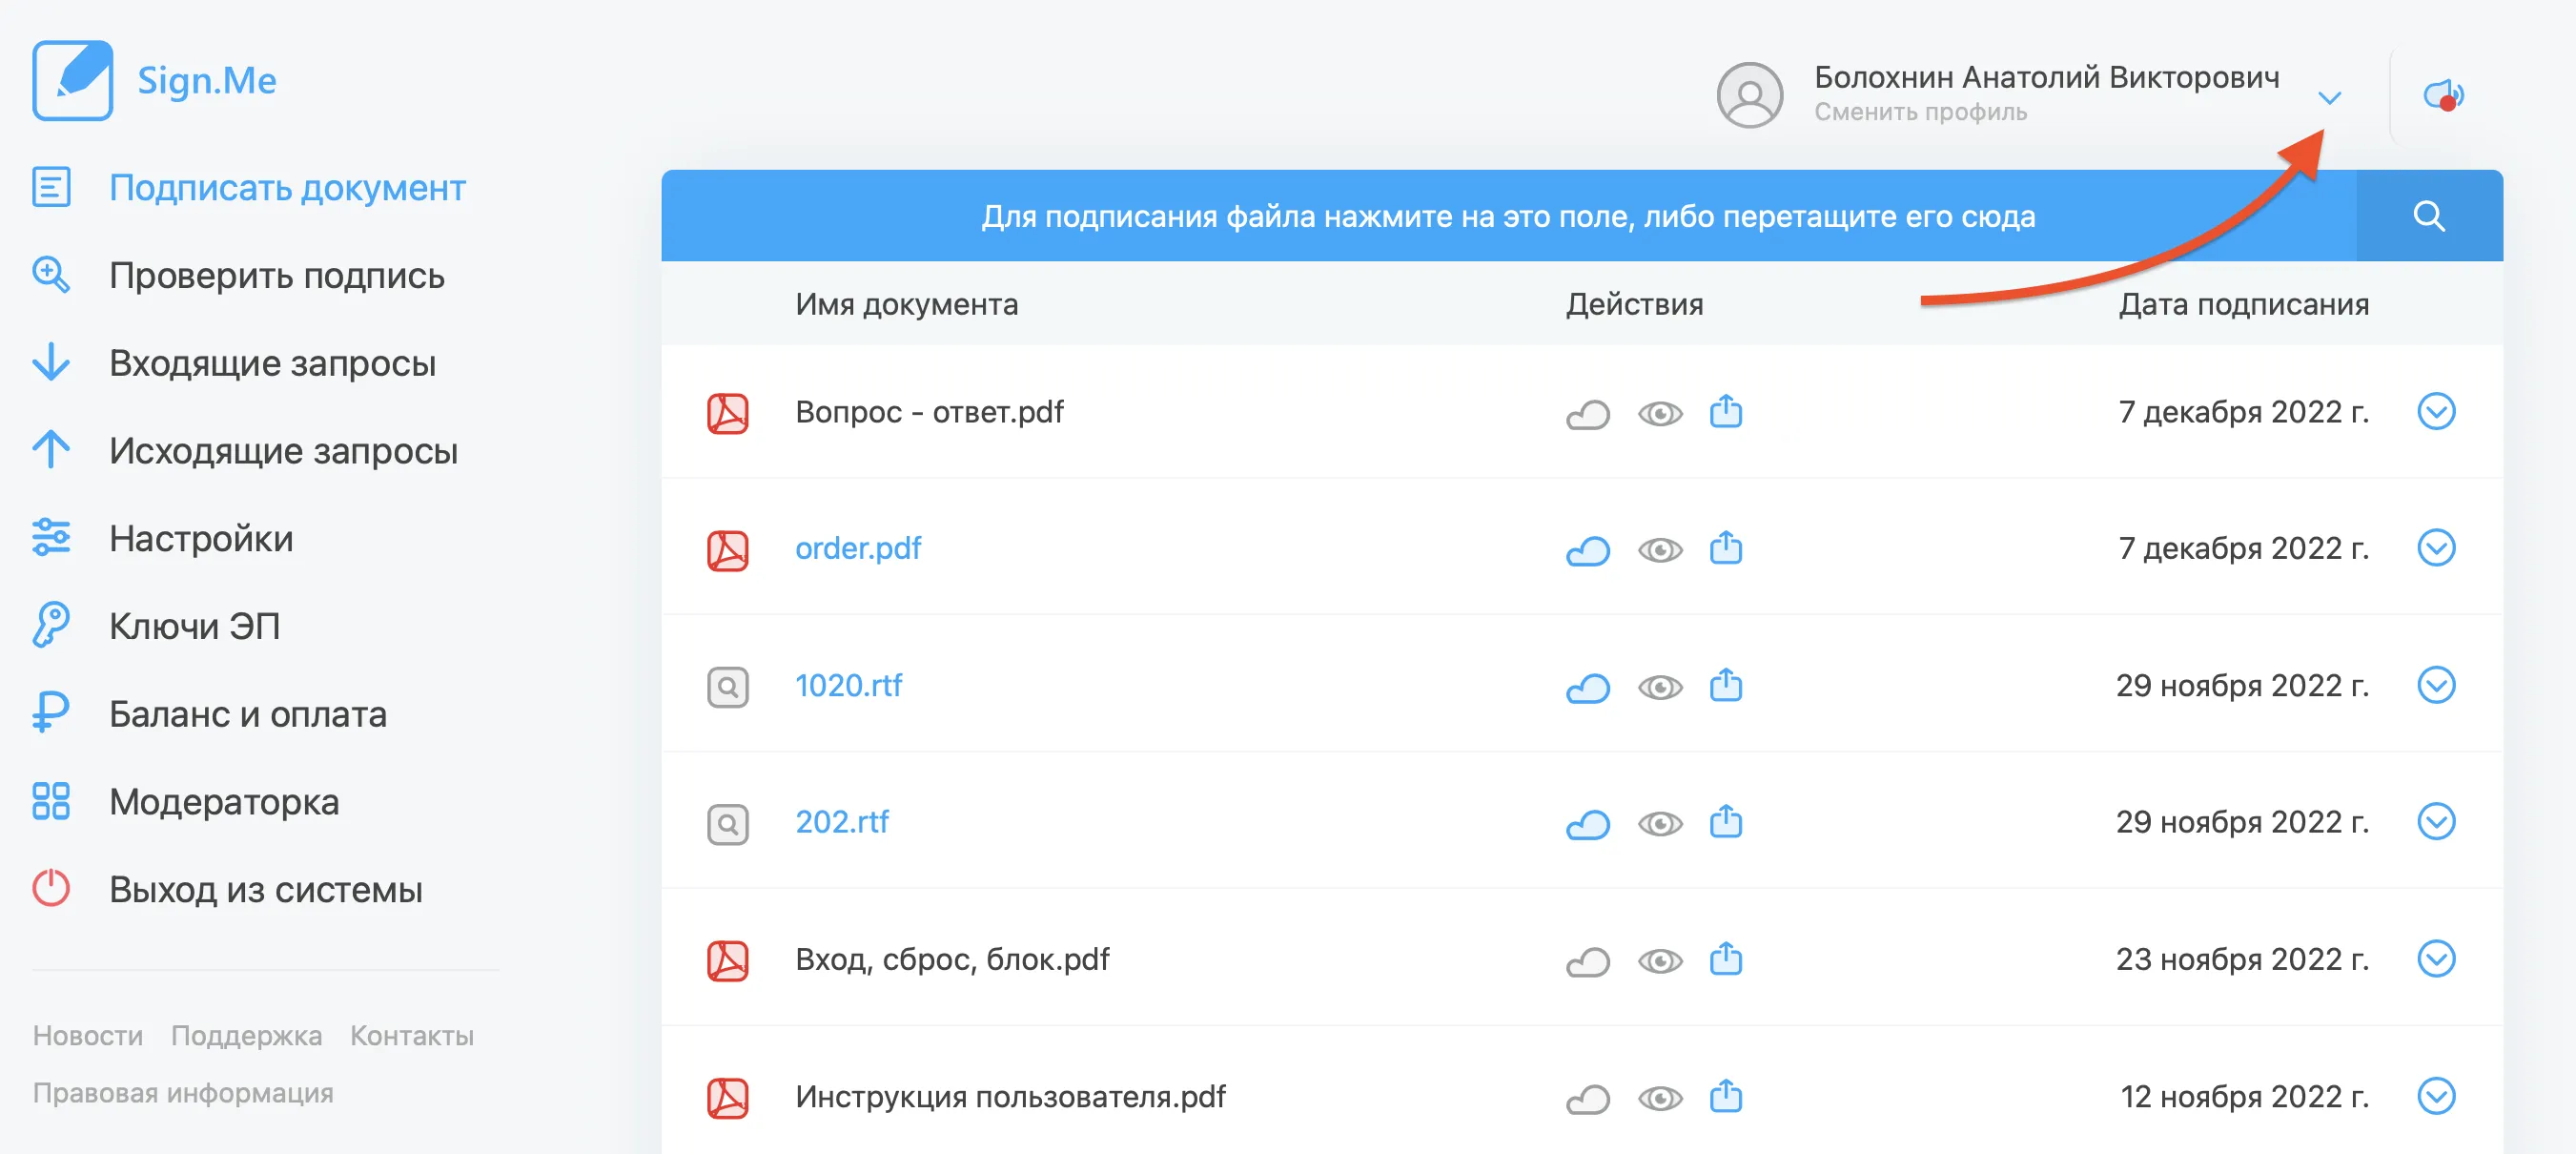Open 1020.rtf document link
Viewport: 2576px width, 1154px height.
(848, 685)
